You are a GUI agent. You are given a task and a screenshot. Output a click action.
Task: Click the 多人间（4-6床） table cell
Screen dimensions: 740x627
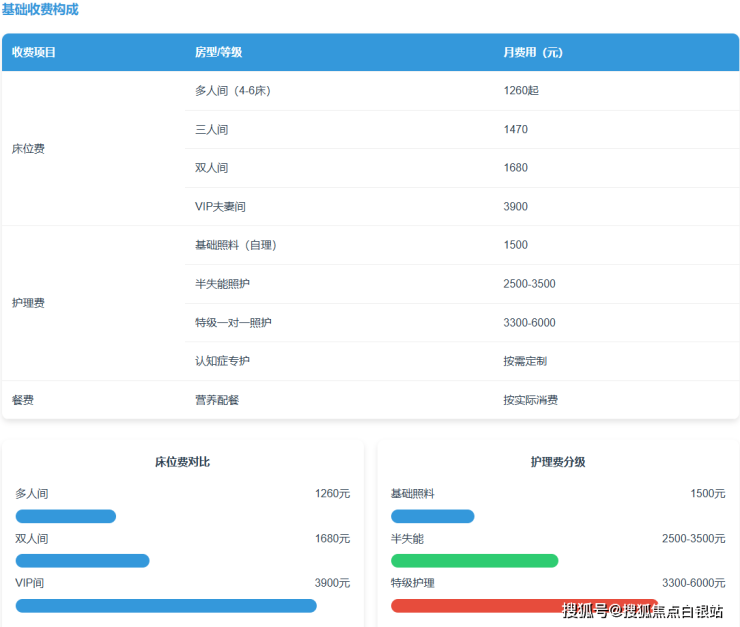tap(233, 91)
